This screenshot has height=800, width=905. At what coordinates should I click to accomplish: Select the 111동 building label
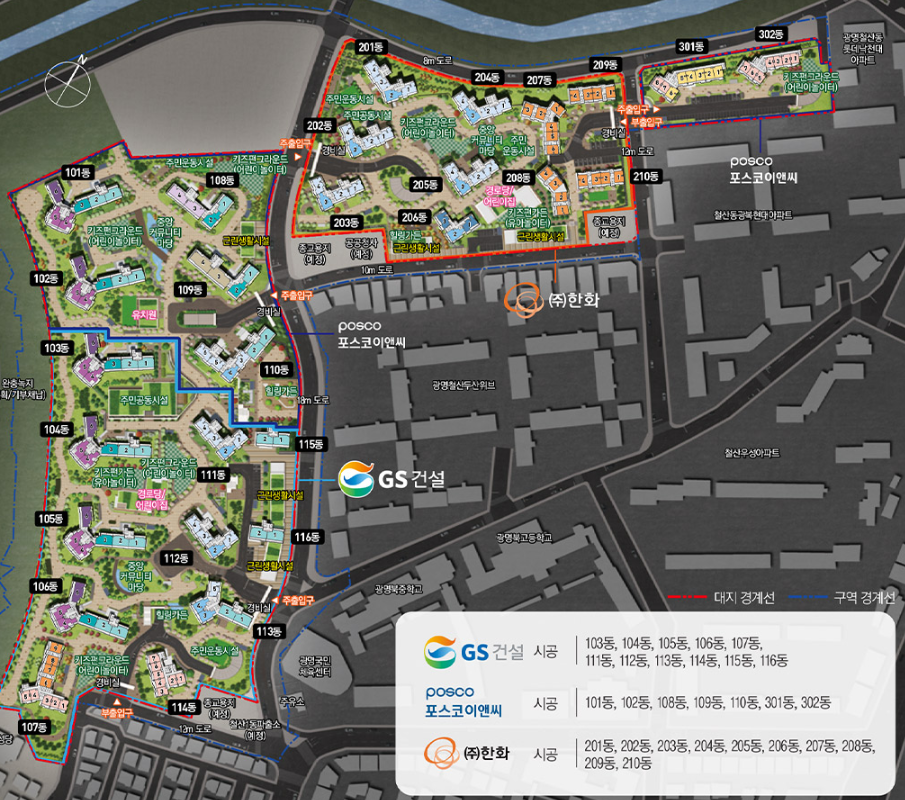tap(213, 474)
